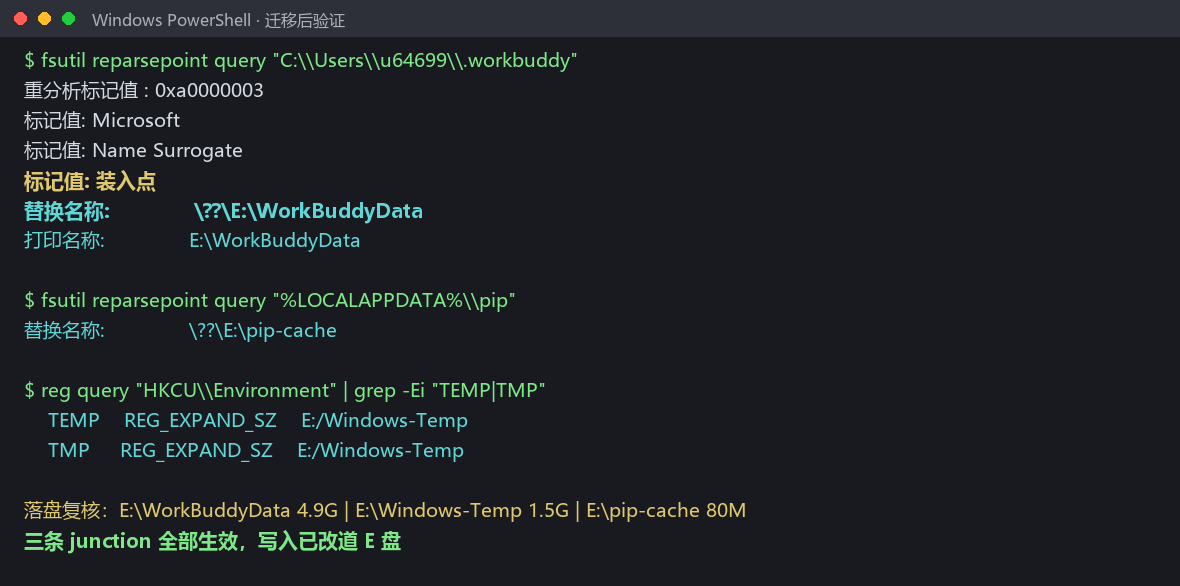Screen dimensions: 1180x586
Task: Click the Windows PowerShell window title
Action: point(218,20)
